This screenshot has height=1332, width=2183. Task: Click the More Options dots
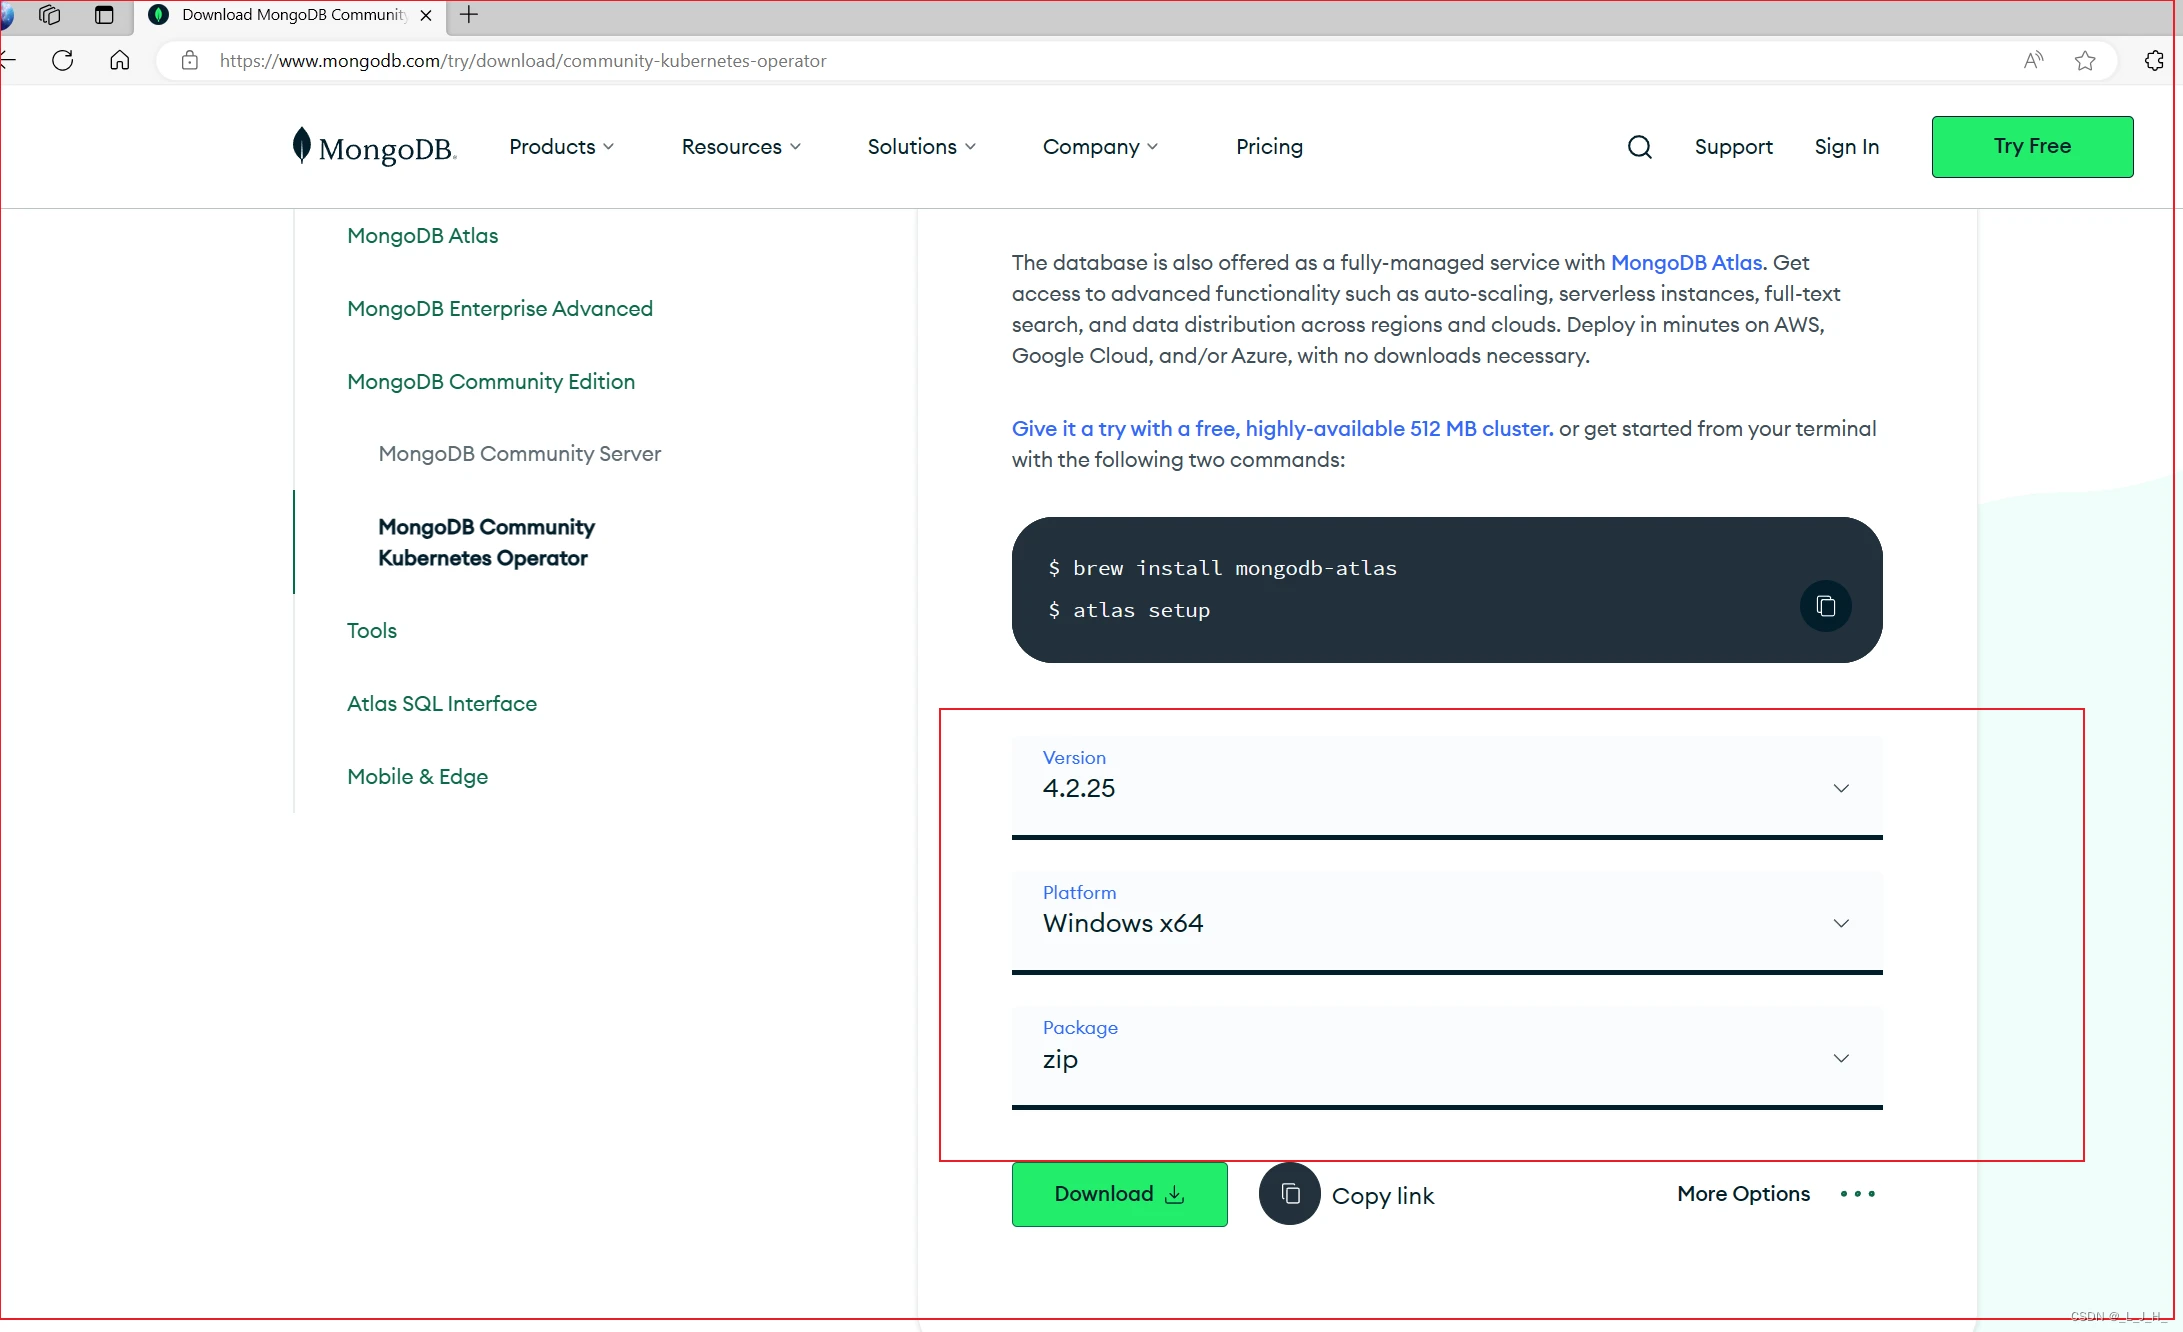tap(1857, 1194)
